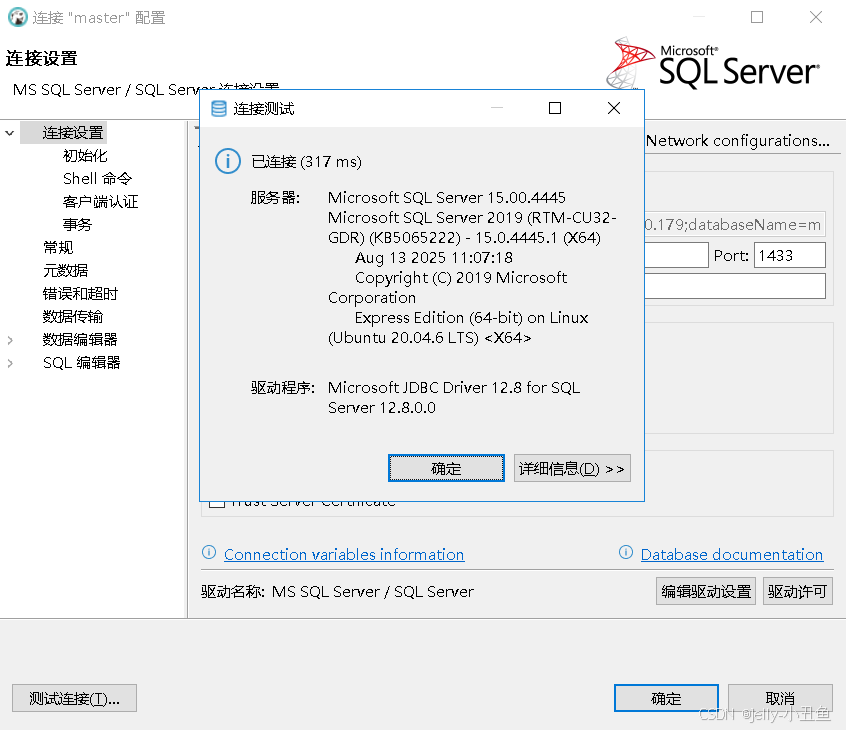Select 数据传输 in the settings tree

click(x=73, y=317)
